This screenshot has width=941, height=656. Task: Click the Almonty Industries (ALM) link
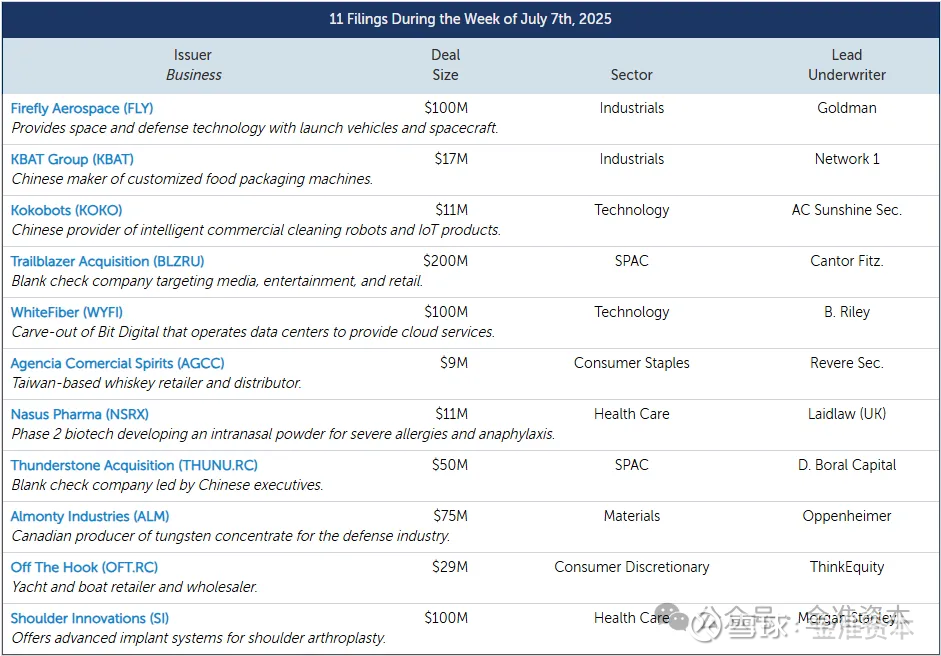click(x=90, y=516)
